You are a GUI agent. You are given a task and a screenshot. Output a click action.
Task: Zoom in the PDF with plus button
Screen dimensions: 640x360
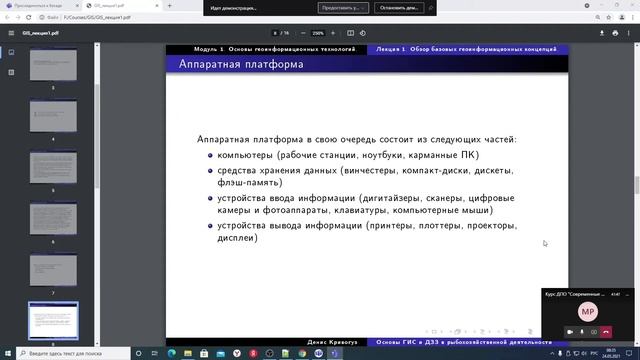point(333,33)
